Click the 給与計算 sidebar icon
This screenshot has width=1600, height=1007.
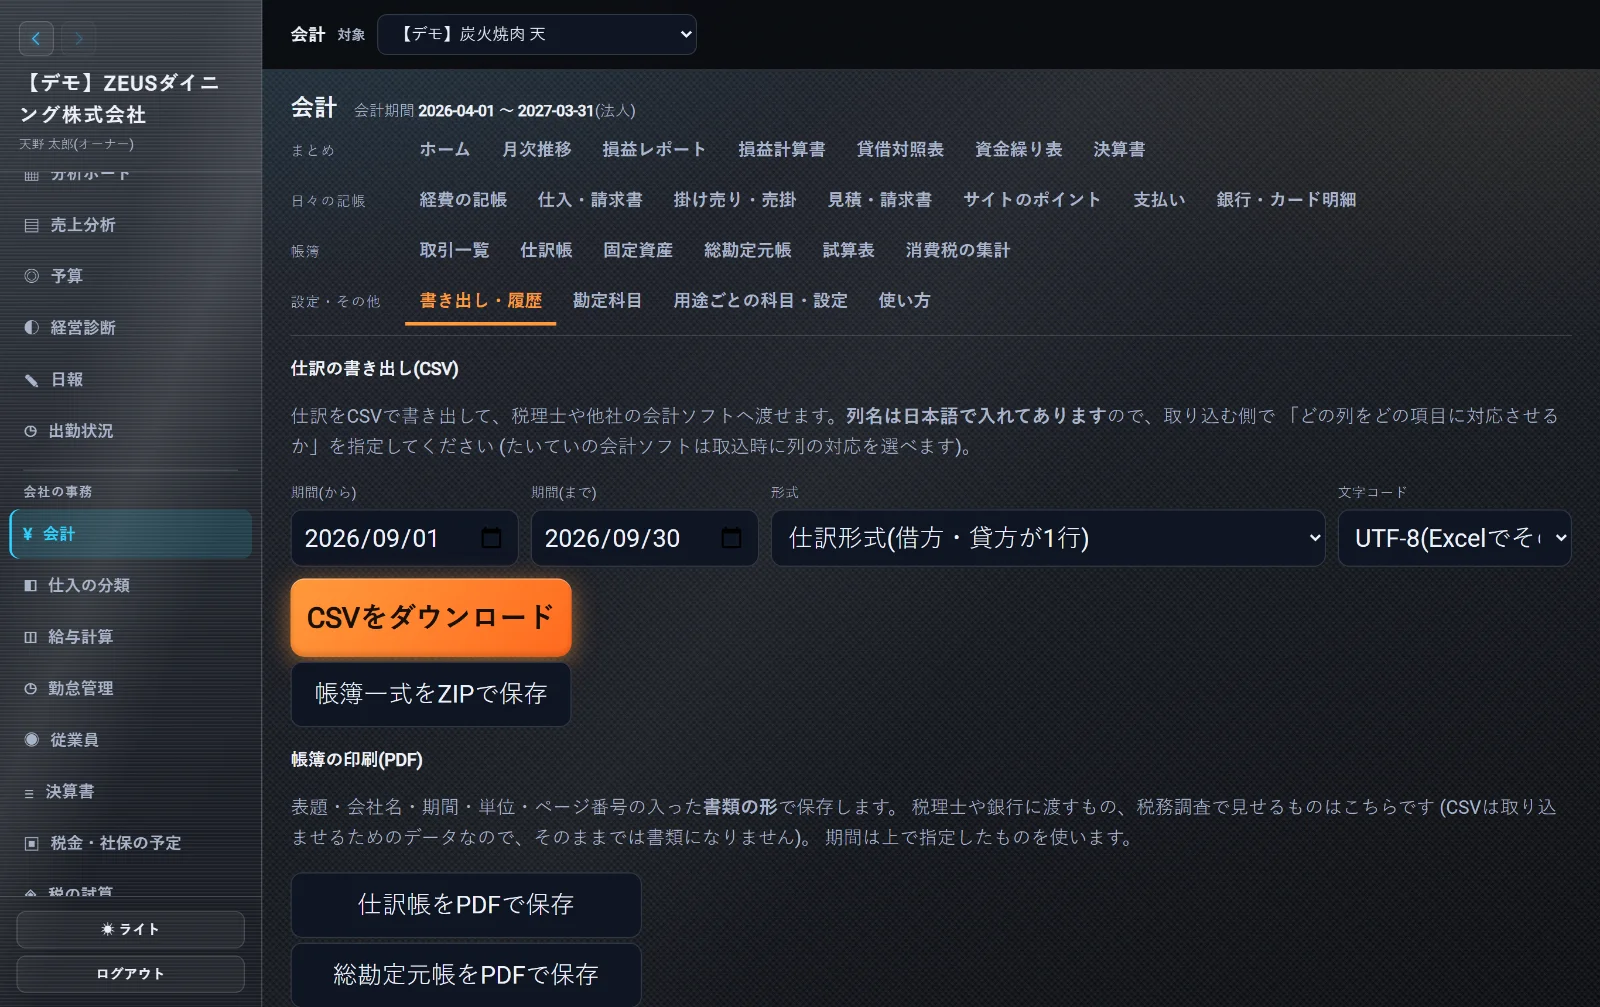point(31,637)
